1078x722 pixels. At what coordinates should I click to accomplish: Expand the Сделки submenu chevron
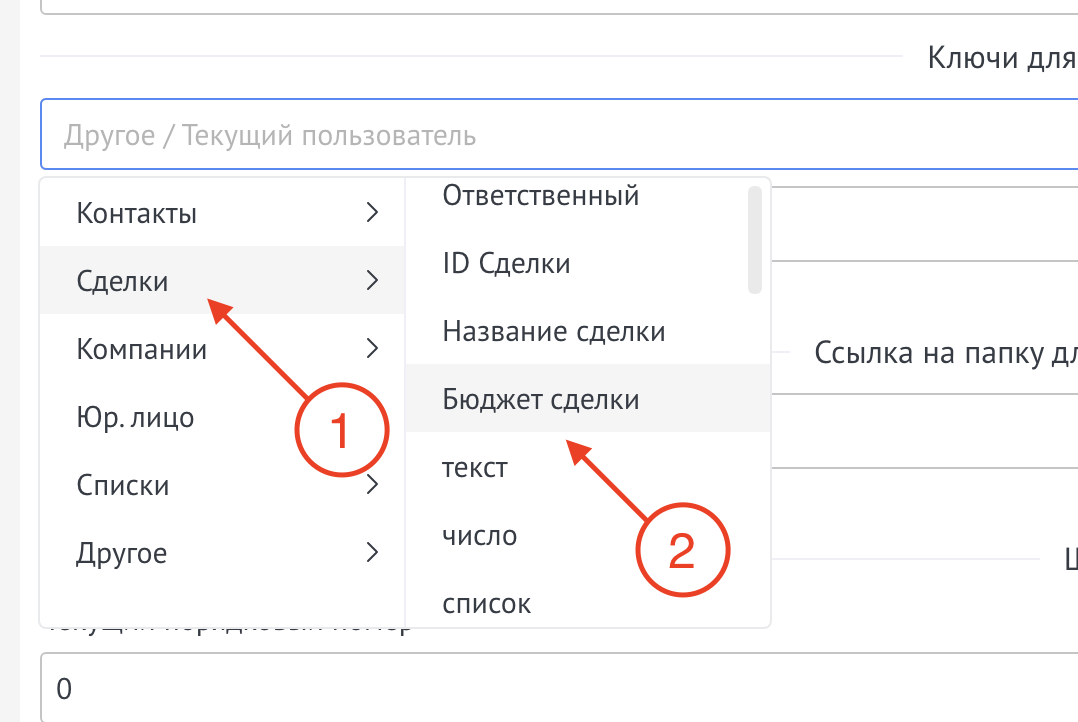click(x=372, y=281)
